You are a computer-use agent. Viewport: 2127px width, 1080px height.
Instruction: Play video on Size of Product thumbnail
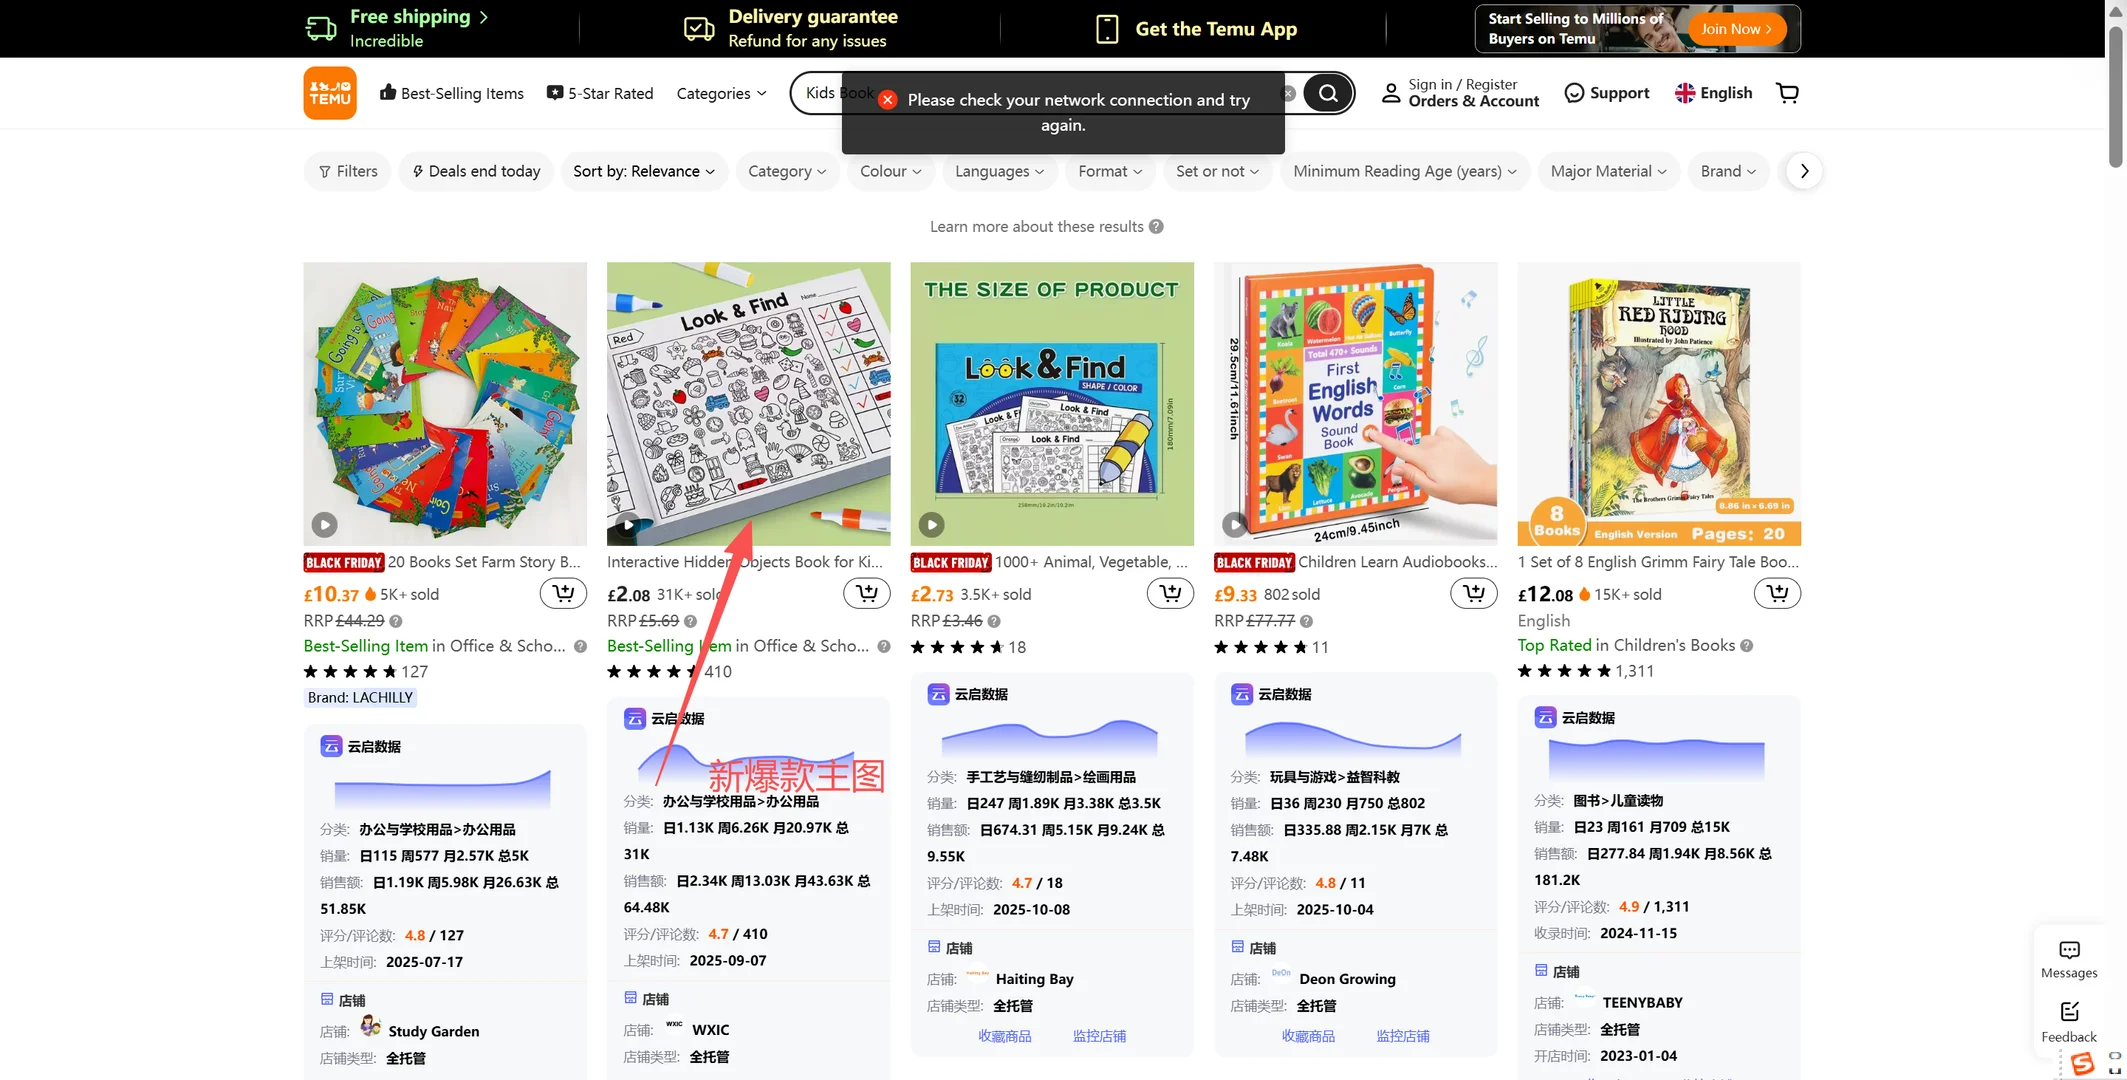click(931, 524)
